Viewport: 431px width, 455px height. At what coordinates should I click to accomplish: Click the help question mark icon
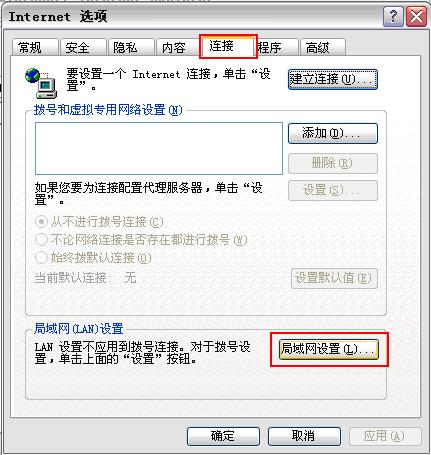(x=393, y=16)
